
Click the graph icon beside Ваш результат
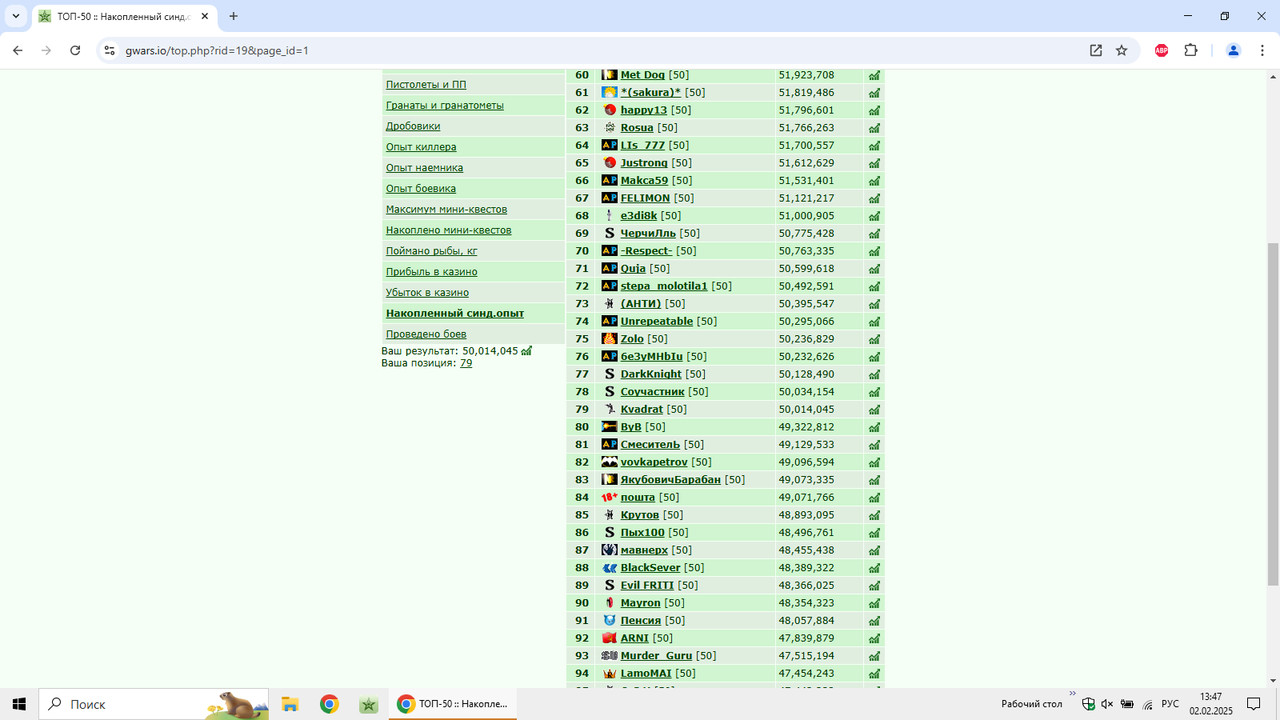[x=527, y=351]
